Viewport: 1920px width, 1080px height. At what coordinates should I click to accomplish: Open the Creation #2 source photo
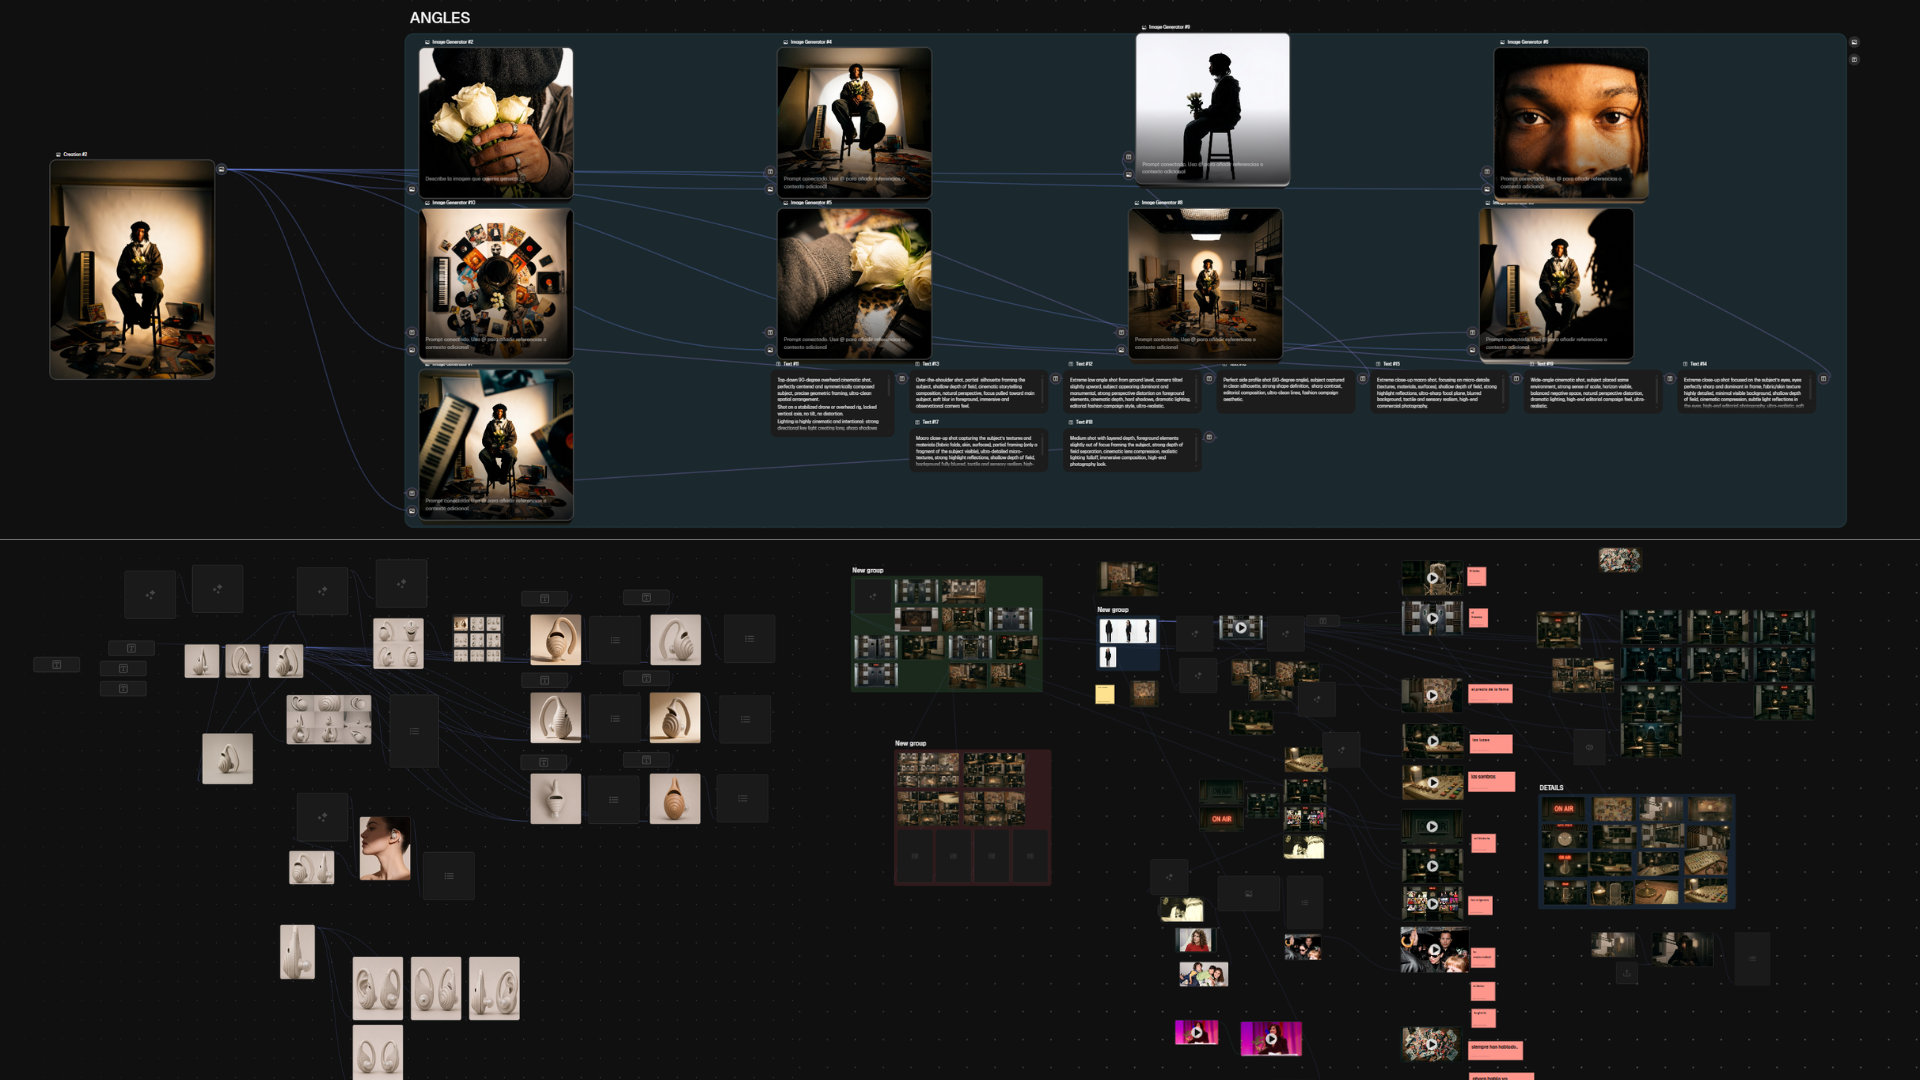tap(132, 269)
